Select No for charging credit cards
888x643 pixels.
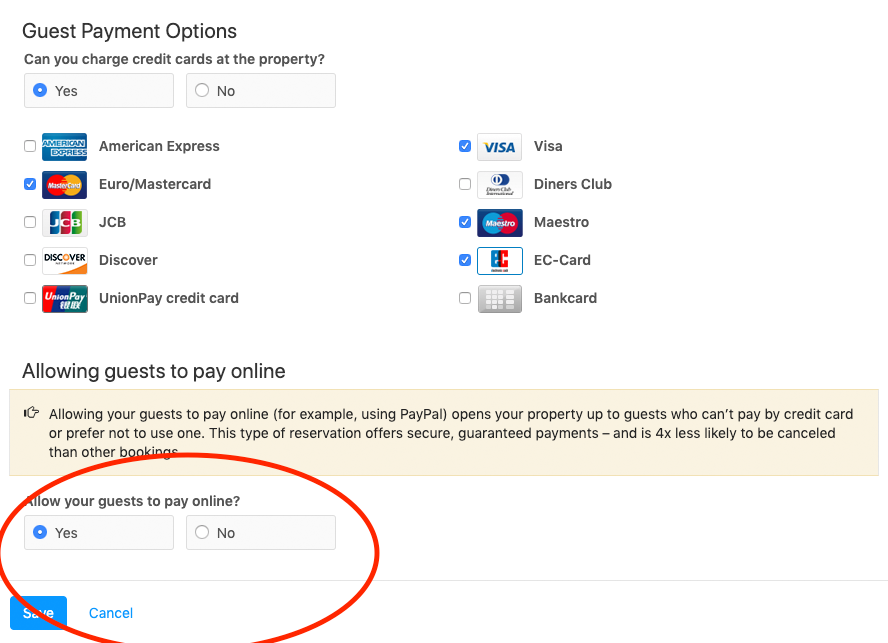261,91
